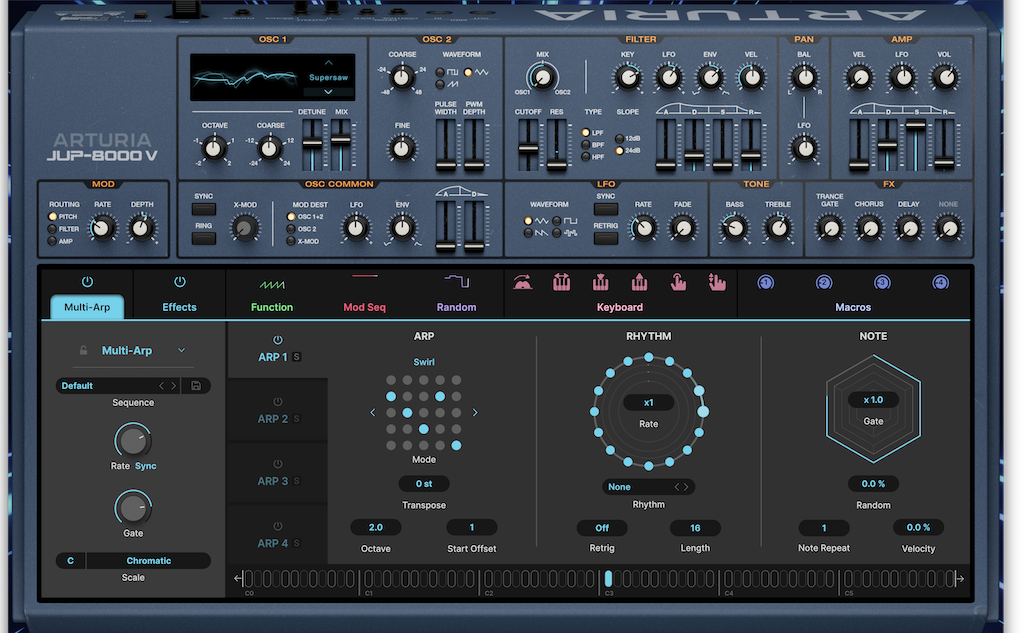Viewport: 1024px width, 633px height.
Task: Click the Default sequence name field
Action: pos(108,385)
